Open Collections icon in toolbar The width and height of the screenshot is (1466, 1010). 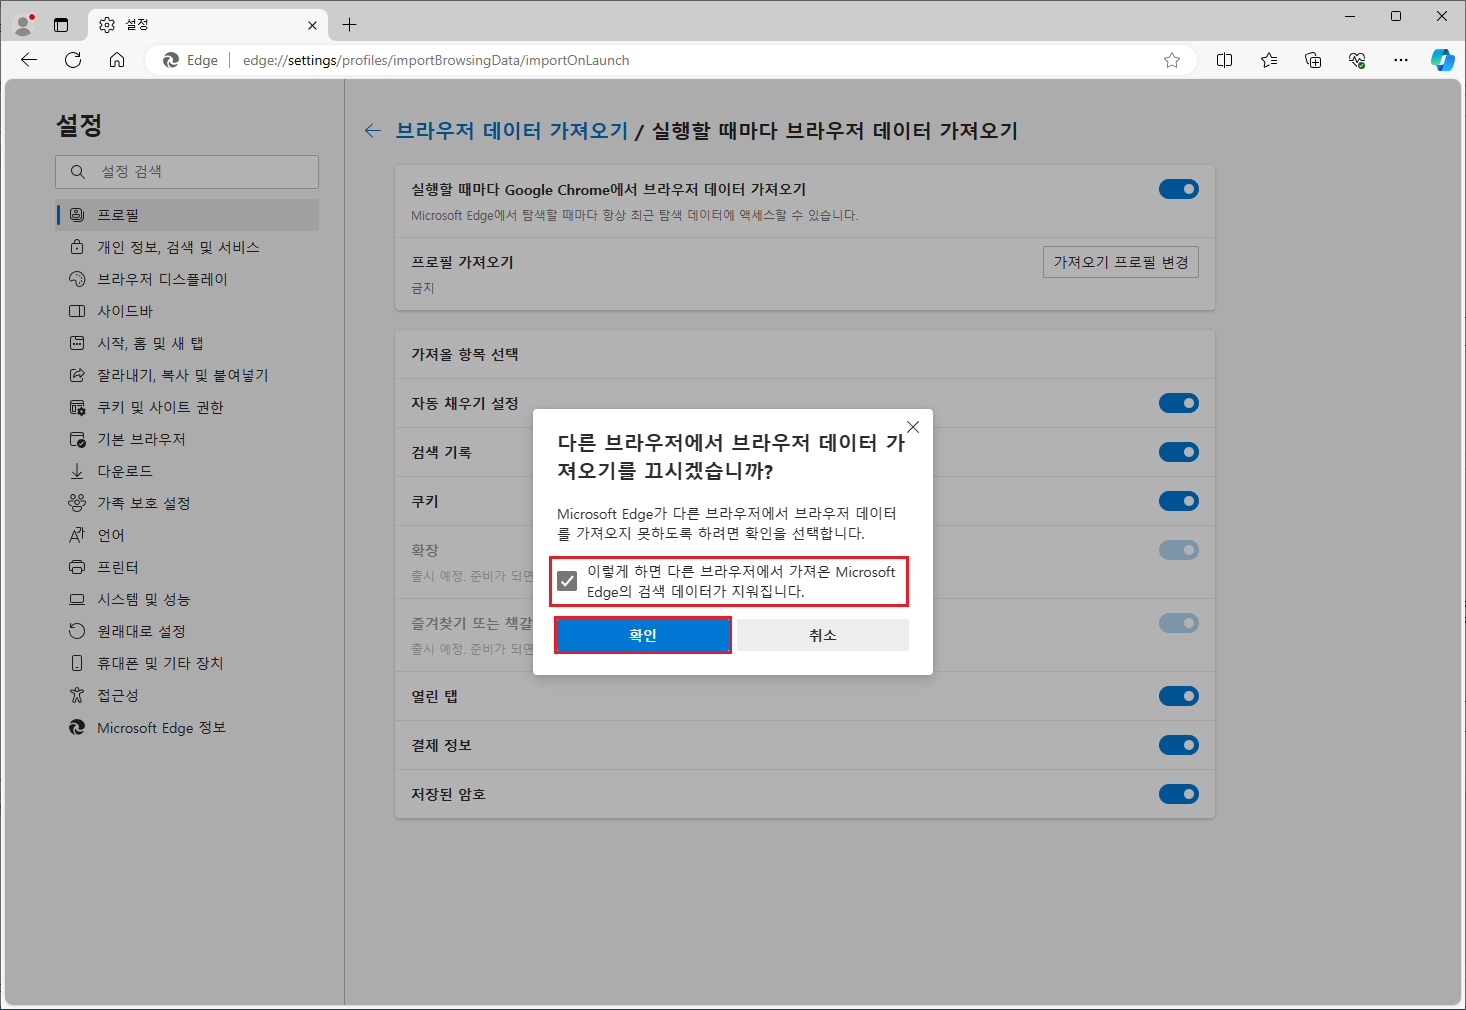coord(1313,60)
